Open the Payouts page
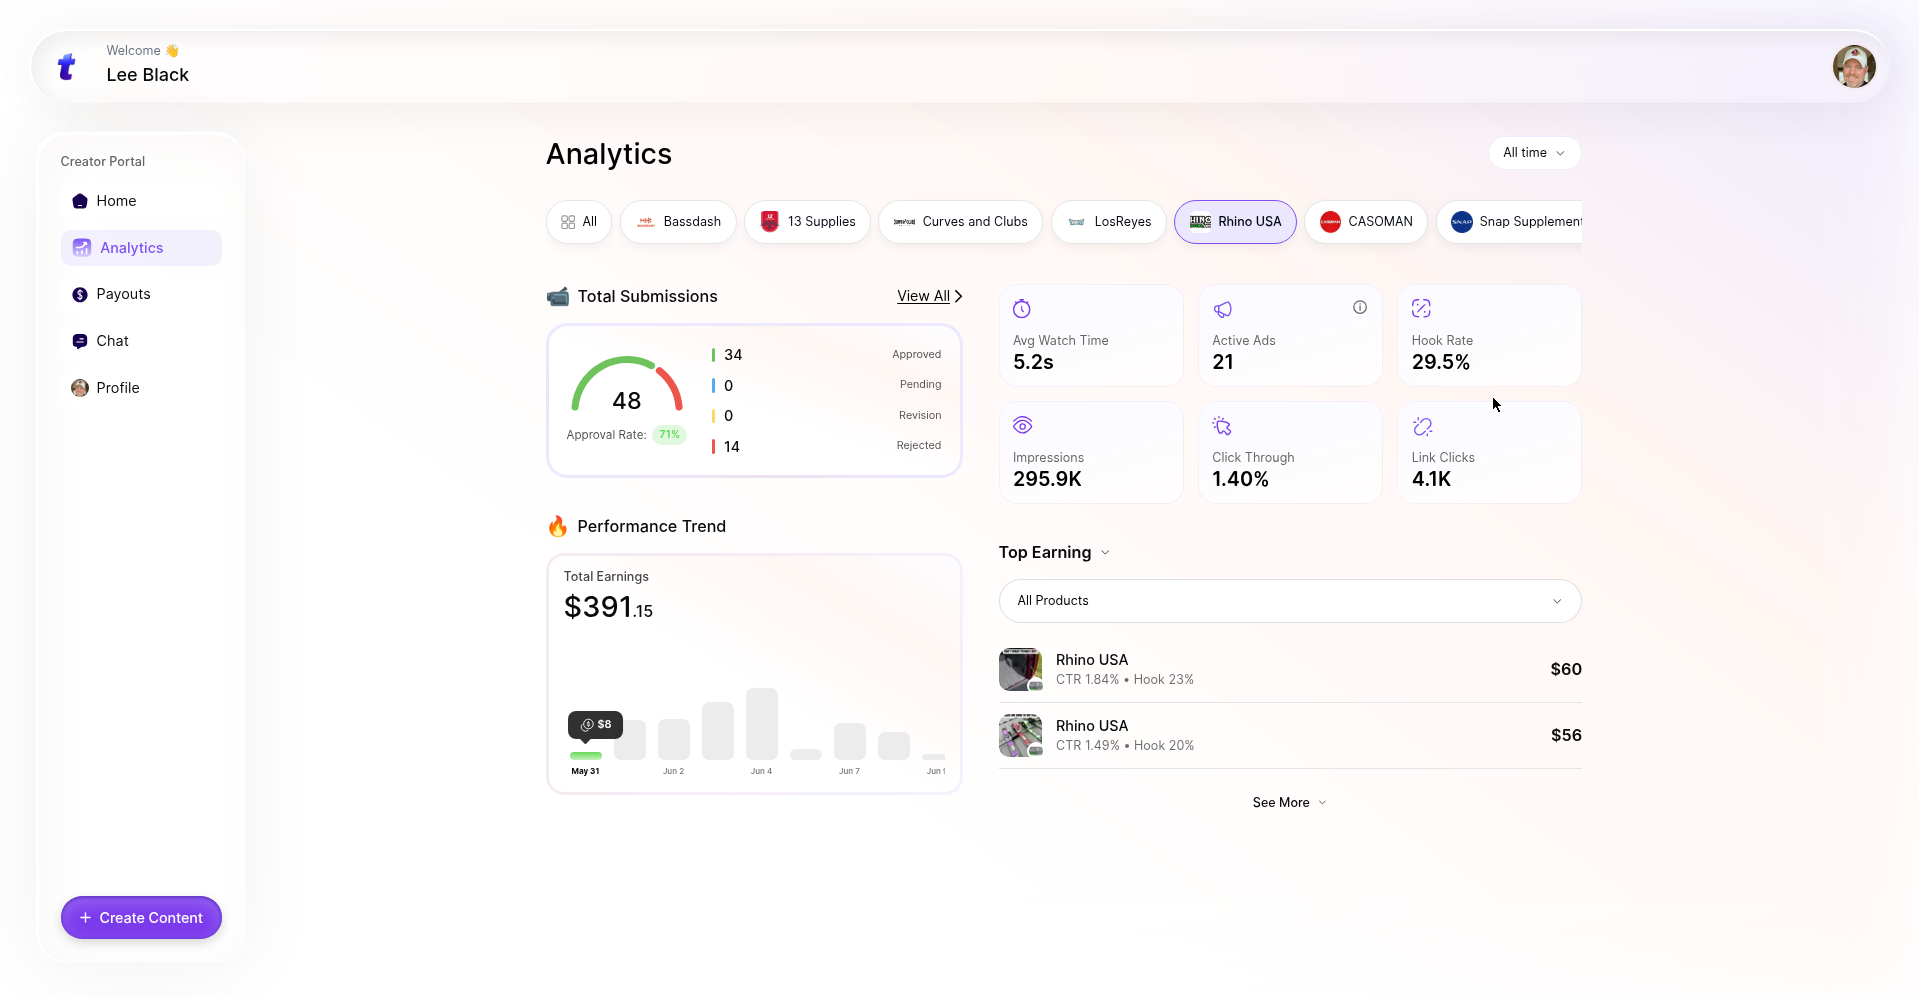Image resolution: width=1919 pixels, height=998 pixels. click(141, 294)
